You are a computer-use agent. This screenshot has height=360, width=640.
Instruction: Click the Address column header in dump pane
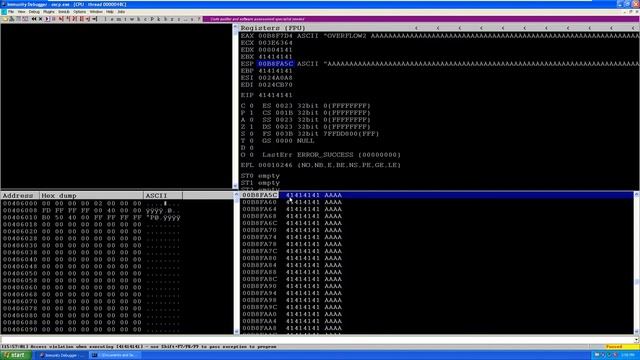(x=20, y=196)
